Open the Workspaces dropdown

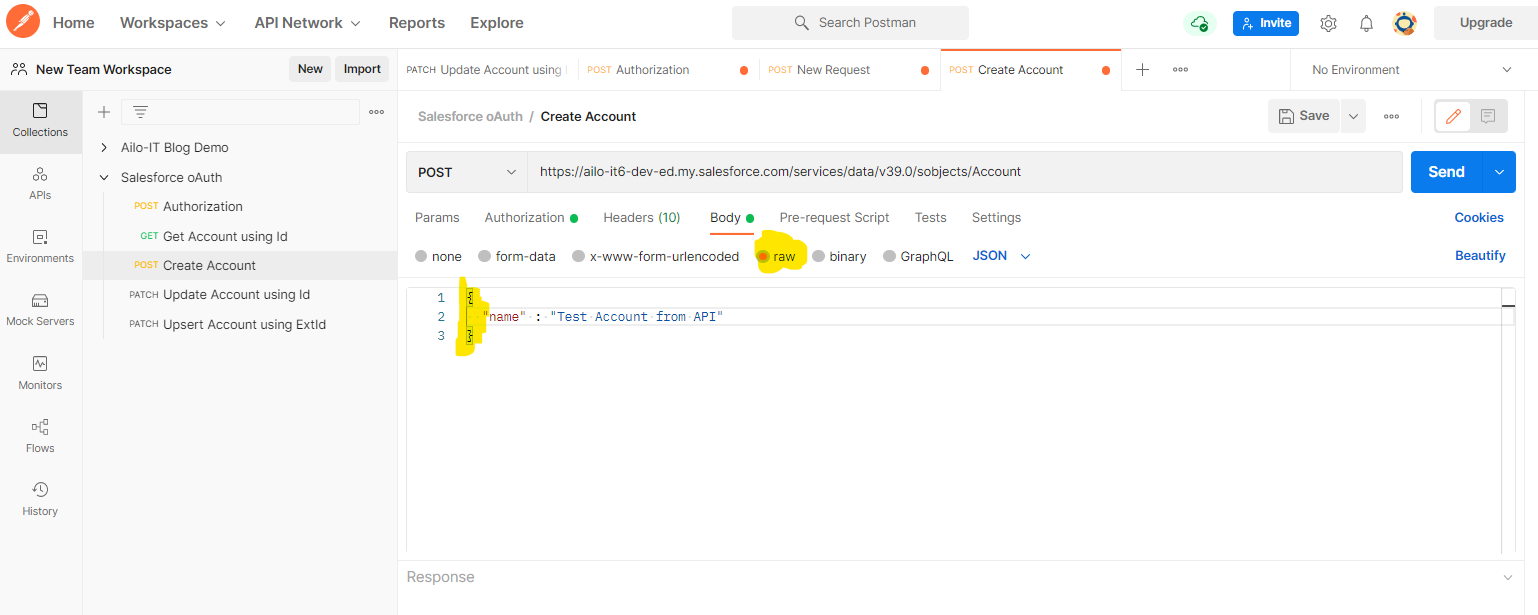click(172, 22)
